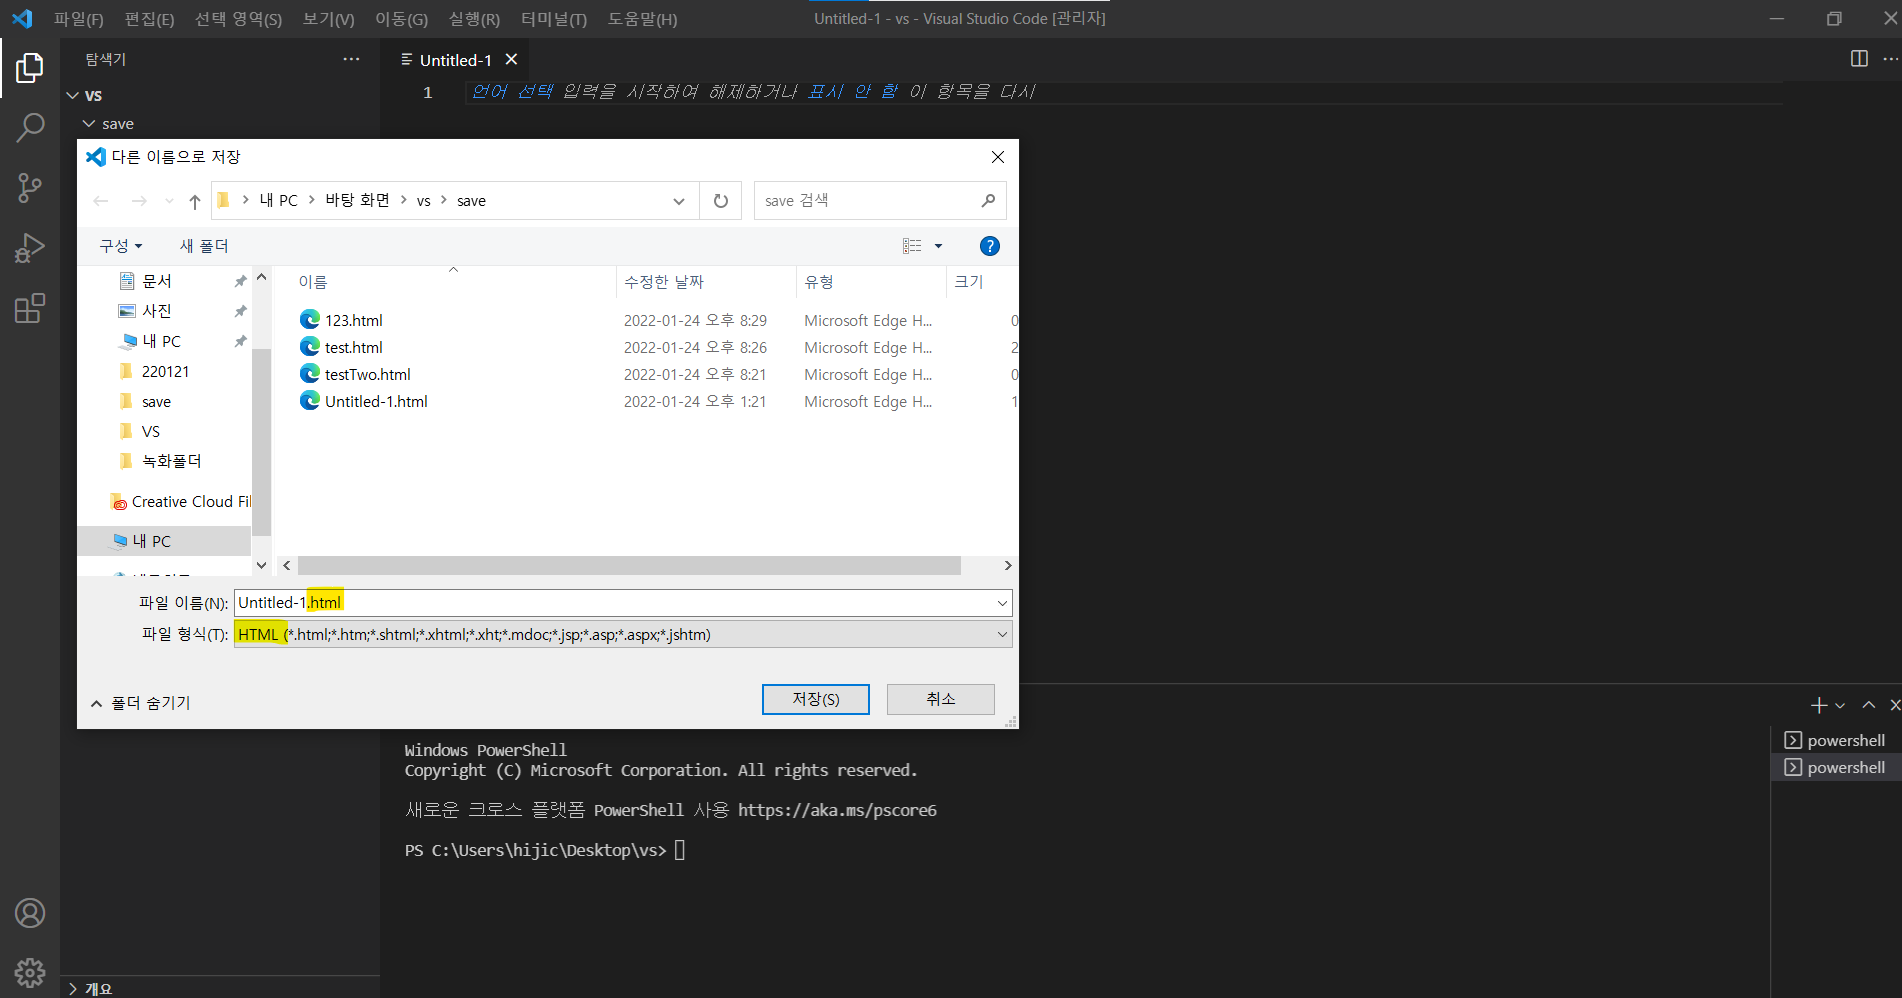Select the testTwo.html file
1902x998 pixels.
[x=367, y=374]
